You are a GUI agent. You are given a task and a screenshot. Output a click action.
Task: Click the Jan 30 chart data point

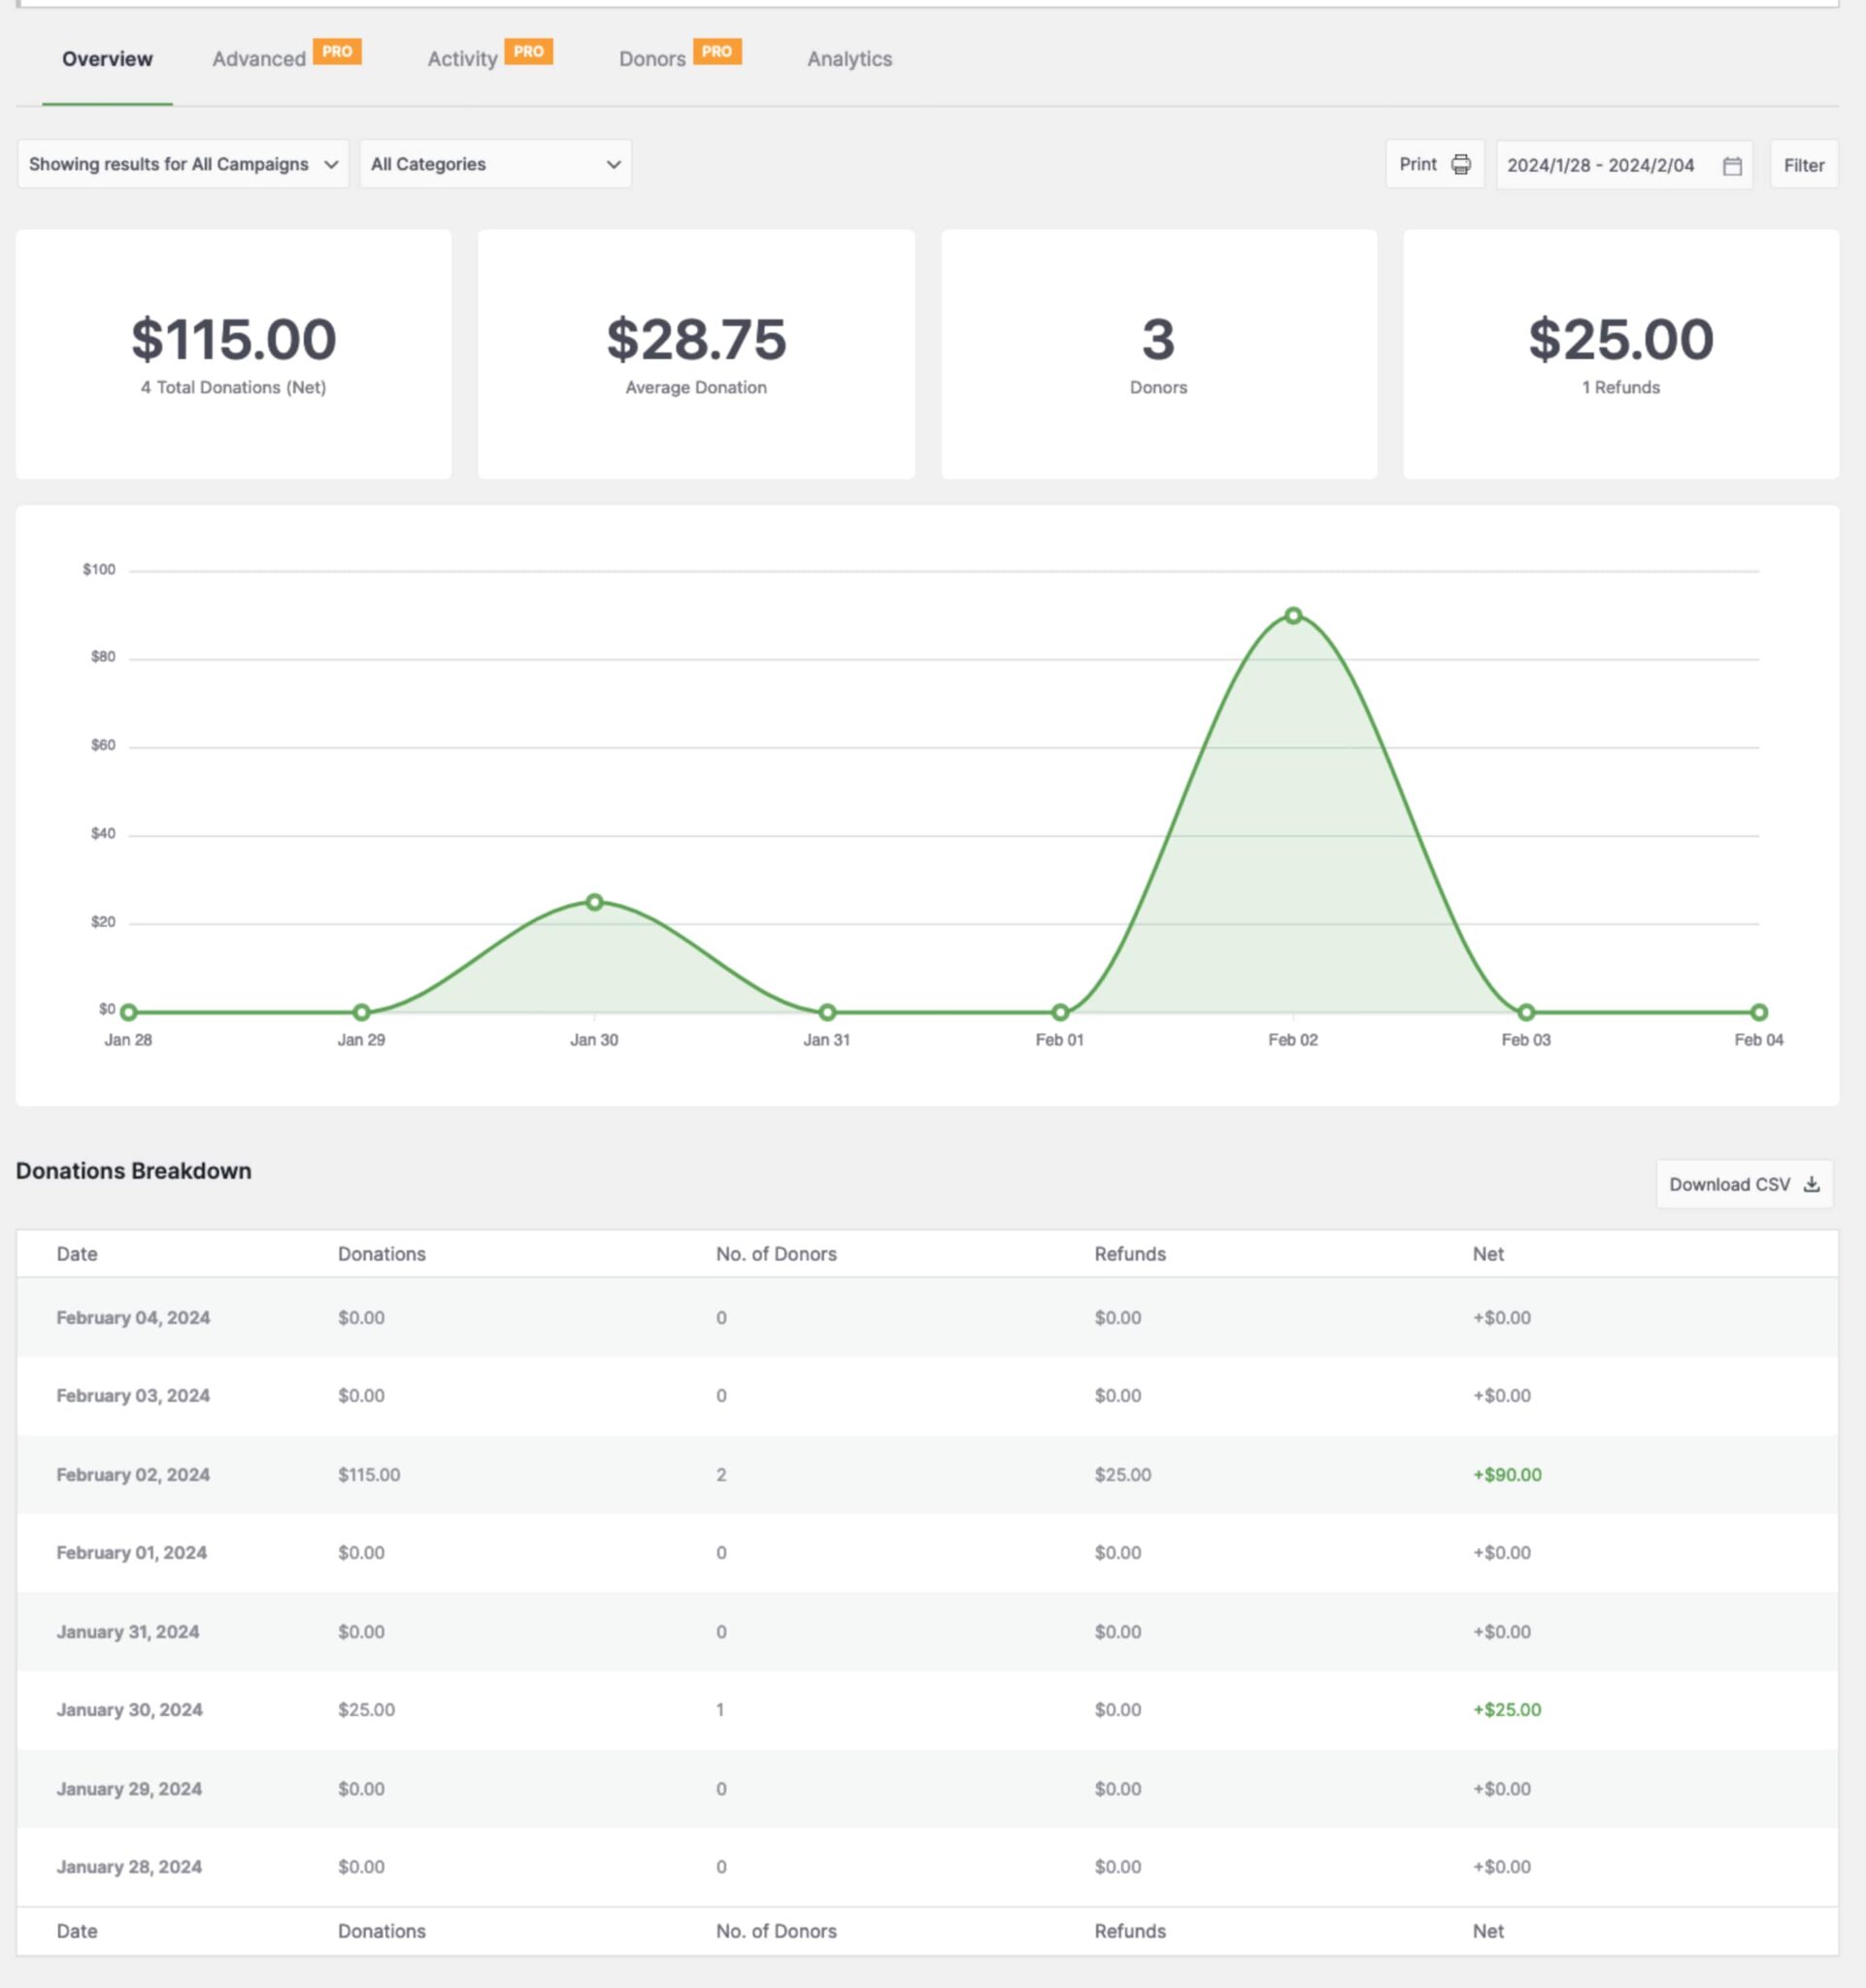coord(594,902)
